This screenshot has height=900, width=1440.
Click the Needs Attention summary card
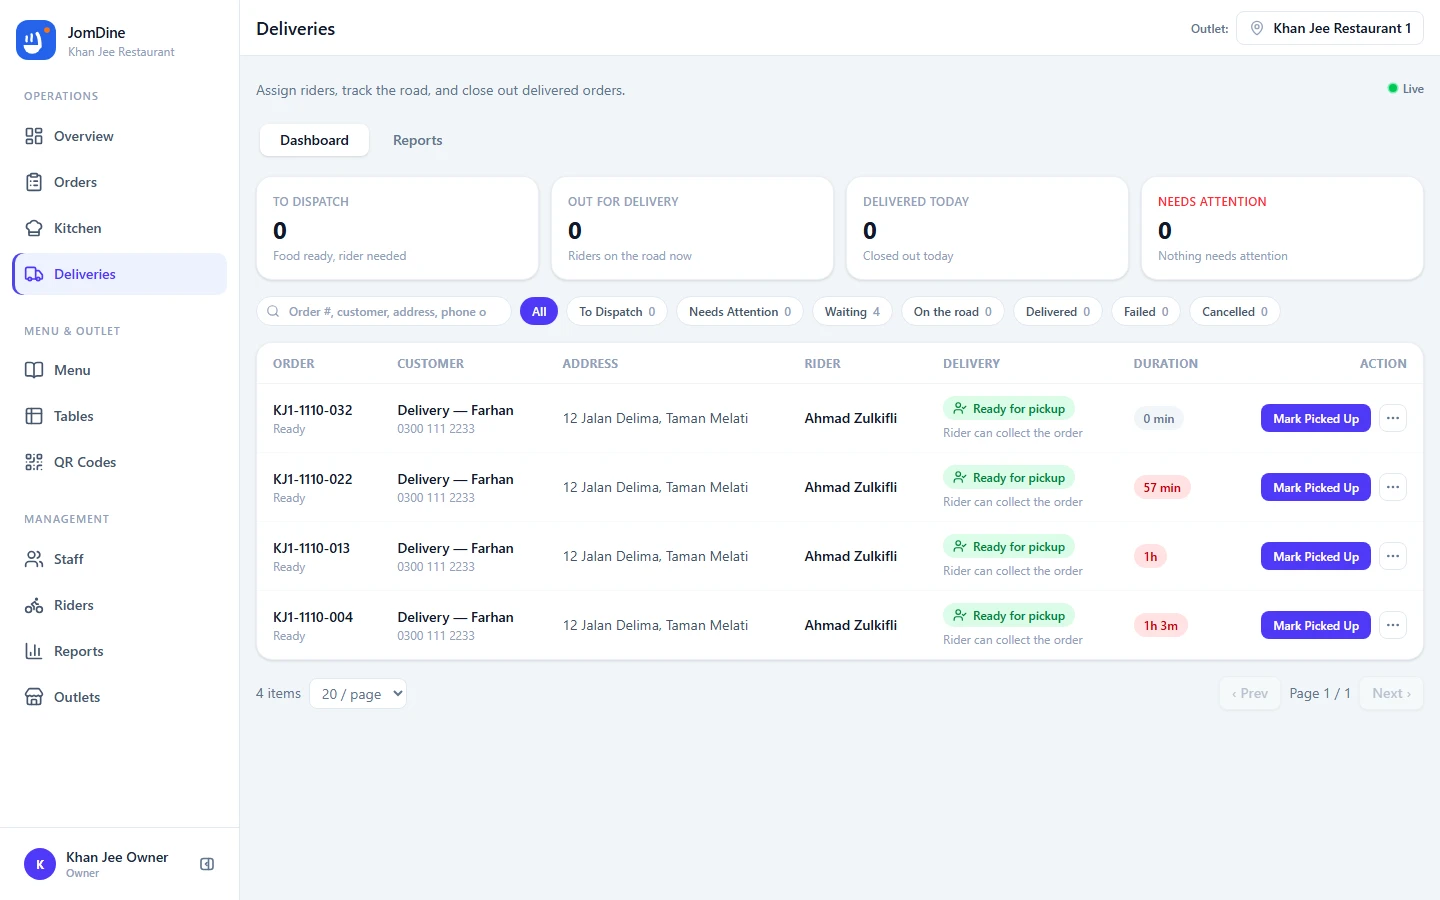pyautogui.click(x=1282, y=228)
